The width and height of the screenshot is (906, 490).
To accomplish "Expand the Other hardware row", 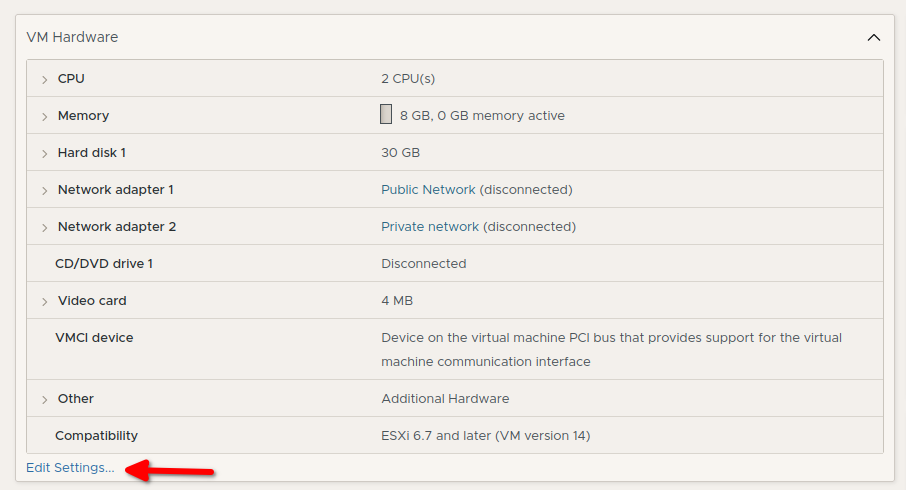I will [x=44, y=399].
